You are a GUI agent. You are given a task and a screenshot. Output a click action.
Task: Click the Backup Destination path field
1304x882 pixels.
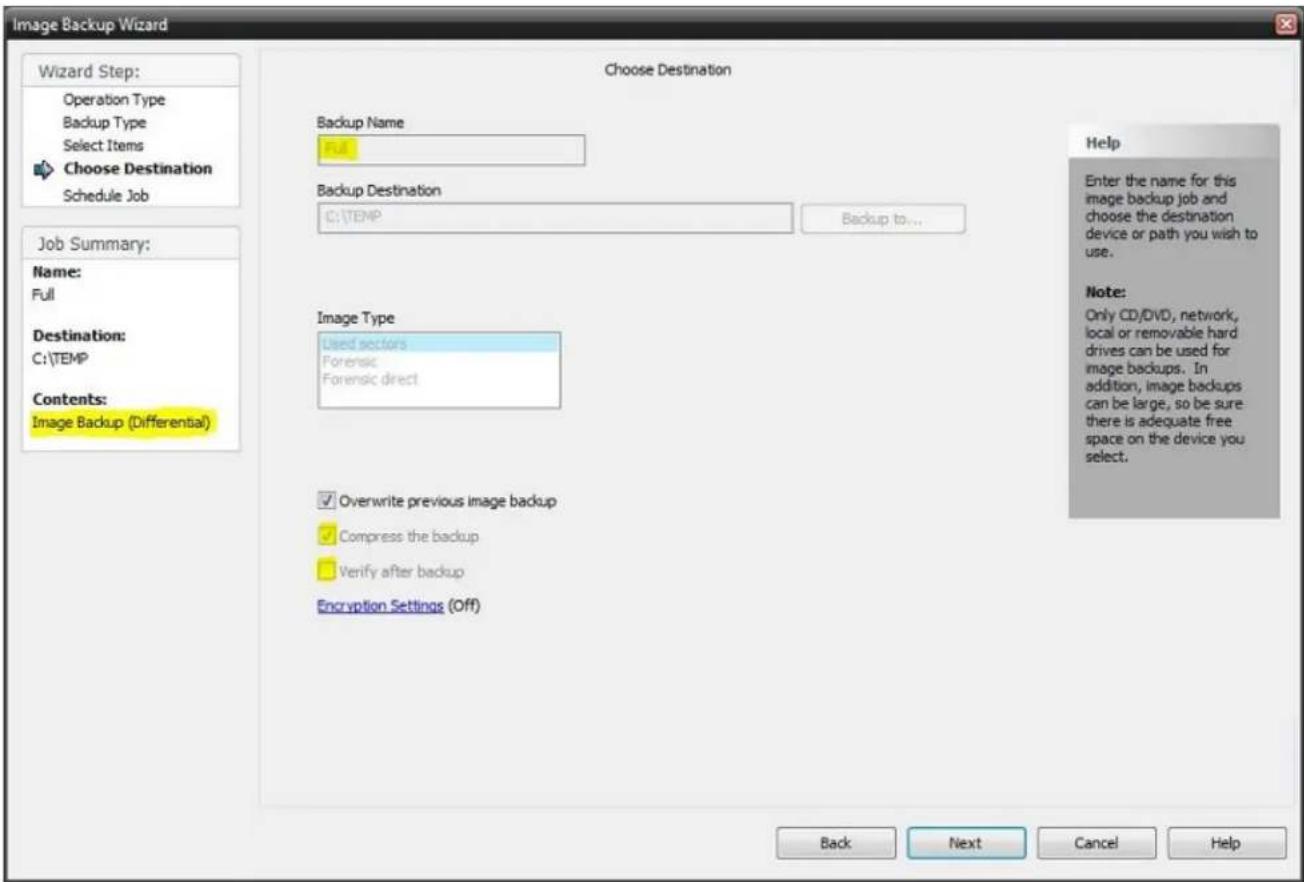click(555, 220)
